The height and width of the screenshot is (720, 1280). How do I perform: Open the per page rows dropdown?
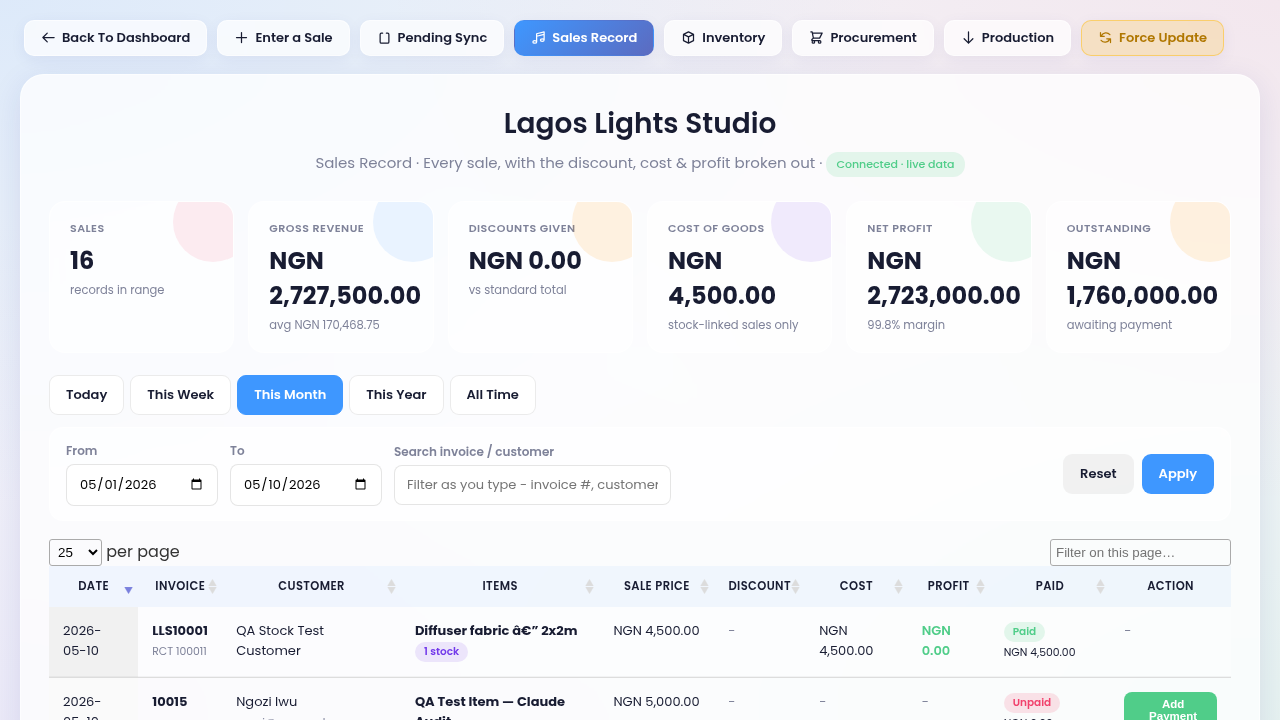pos(75,552)
